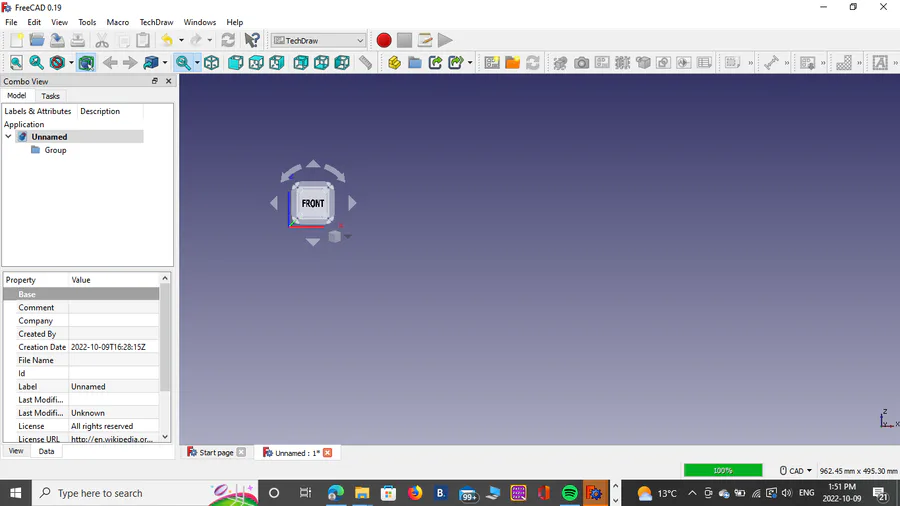Open a document with the folder icon
900x506 pixels.
37,40
